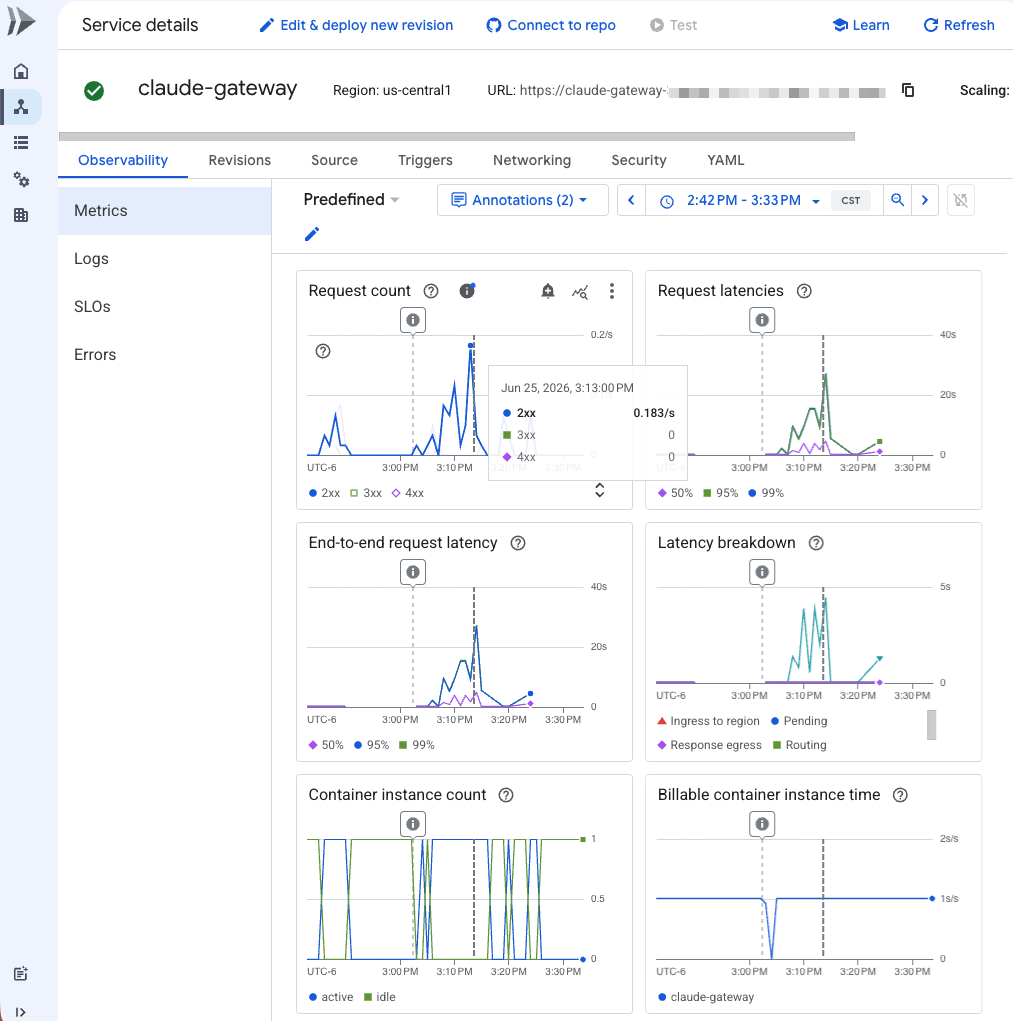Create alert with bell icon on Request count
The width and height of the screenshot is (1013, 1021).
[x=548, y=291]
